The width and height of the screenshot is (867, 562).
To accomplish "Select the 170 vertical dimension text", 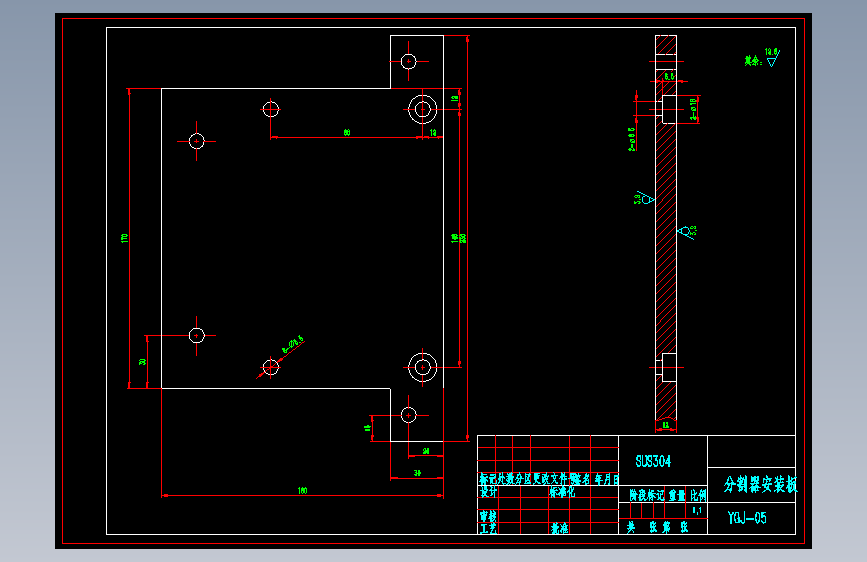I will point(124,238).
